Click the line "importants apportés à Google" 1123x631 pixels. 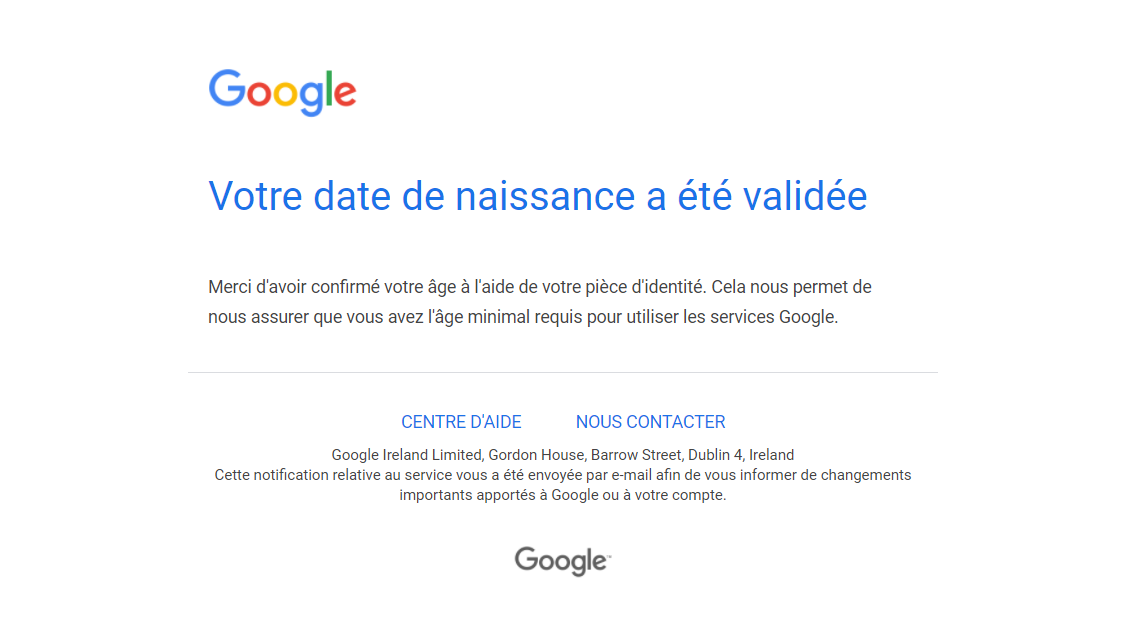(563, 495)
